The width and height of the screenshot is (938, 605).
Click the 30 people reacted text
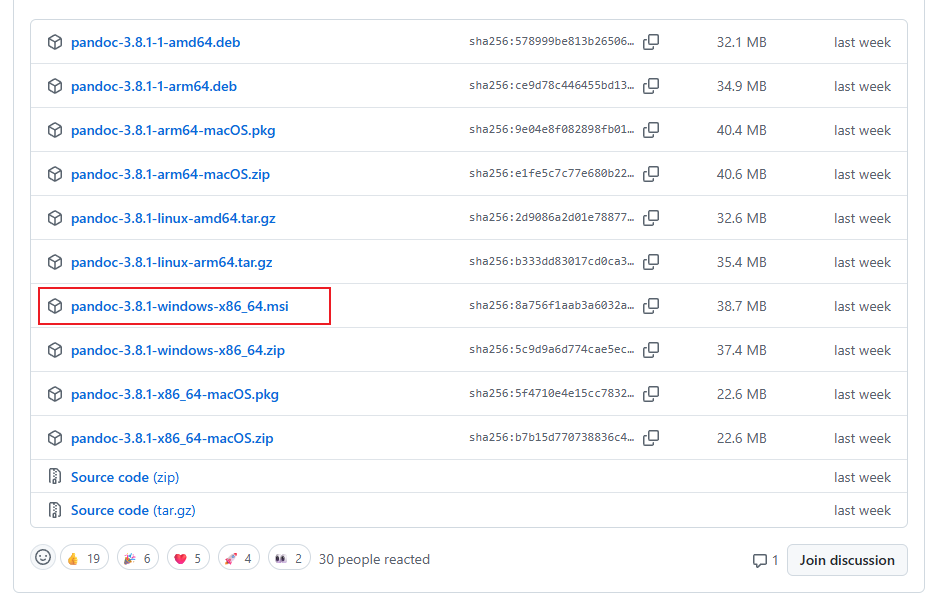374,560
